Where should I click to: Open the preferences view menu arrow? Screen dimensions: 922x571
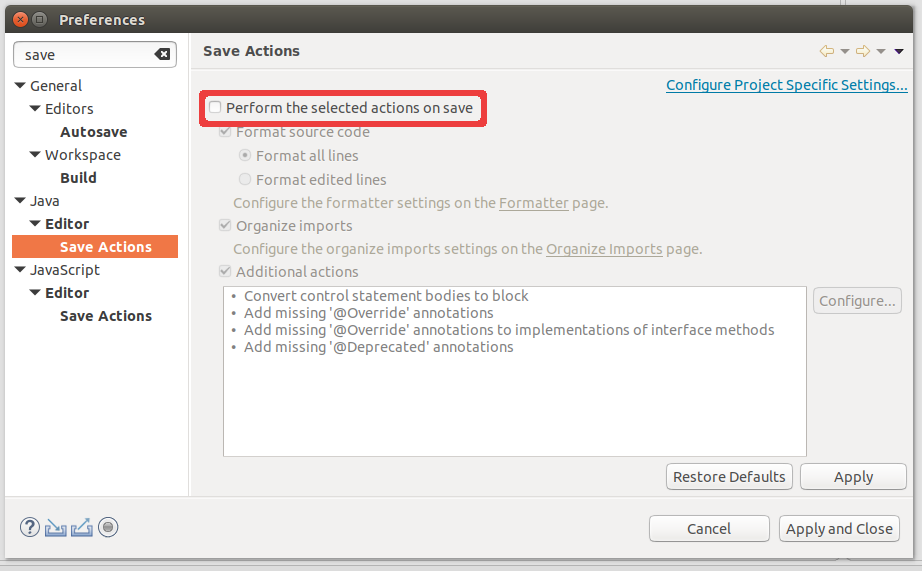tap(899, 51)
